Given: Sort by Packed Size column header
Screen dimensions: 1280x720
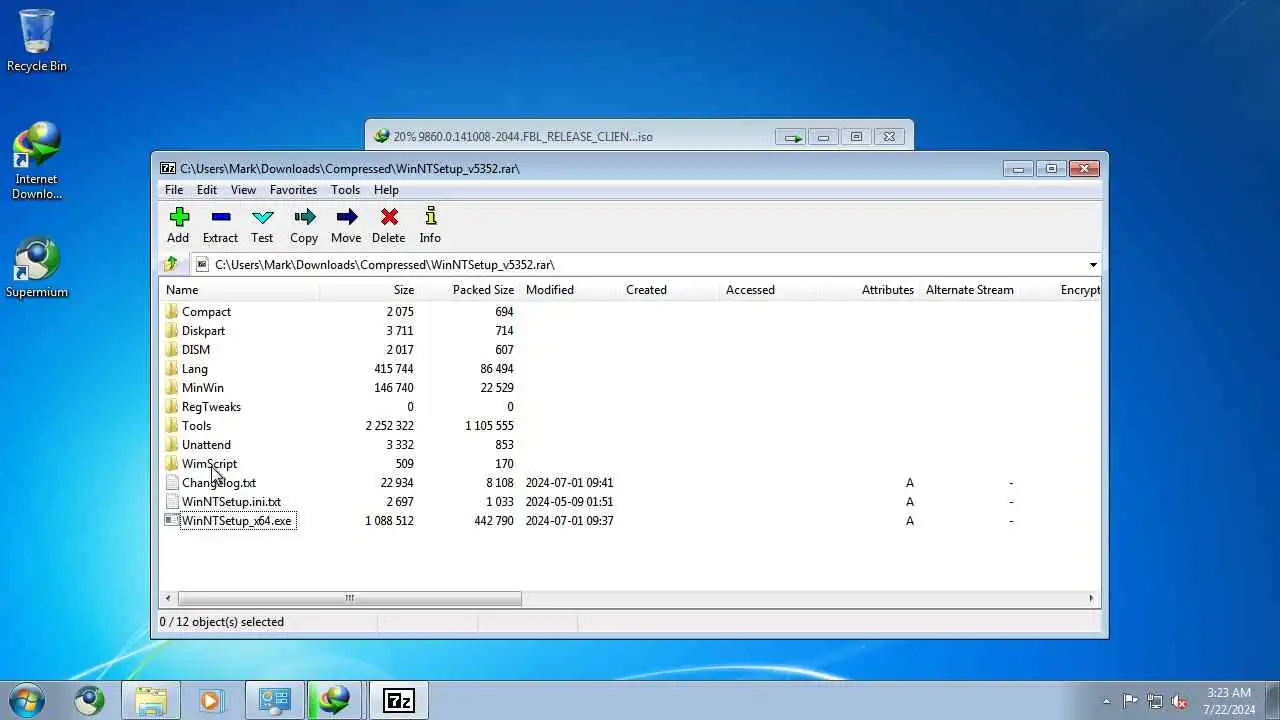Looking at the screenshot, I should (470, 290).
